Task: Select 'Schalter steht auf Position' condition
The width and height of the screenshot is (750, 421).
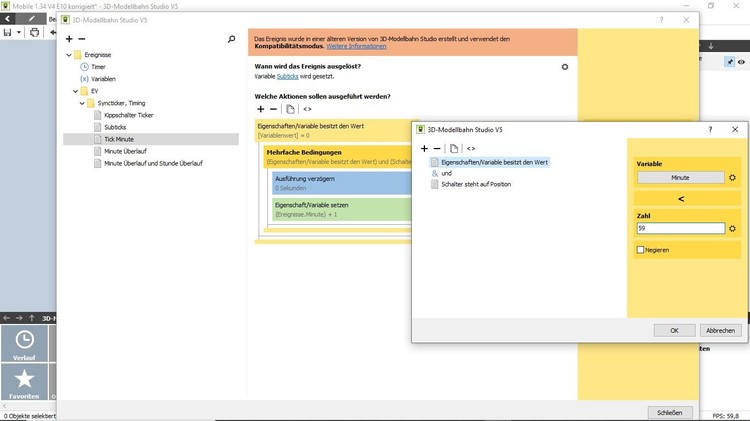Action: coord(476,184)
